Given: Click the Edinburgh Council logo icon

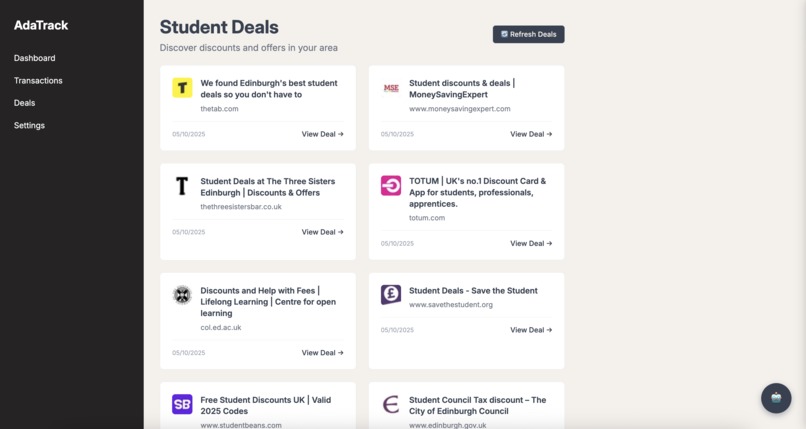Looking at the screenshot, I should point(391,404).
